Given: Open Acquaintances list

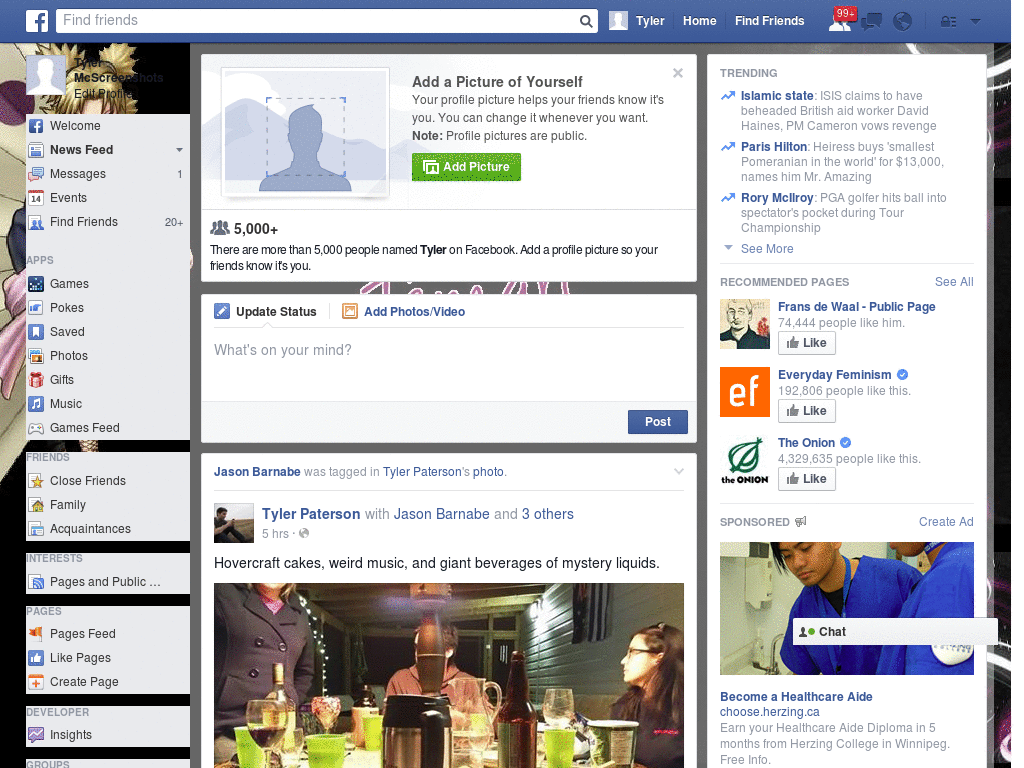Looking at the screenshot, I should coord(108,529).
